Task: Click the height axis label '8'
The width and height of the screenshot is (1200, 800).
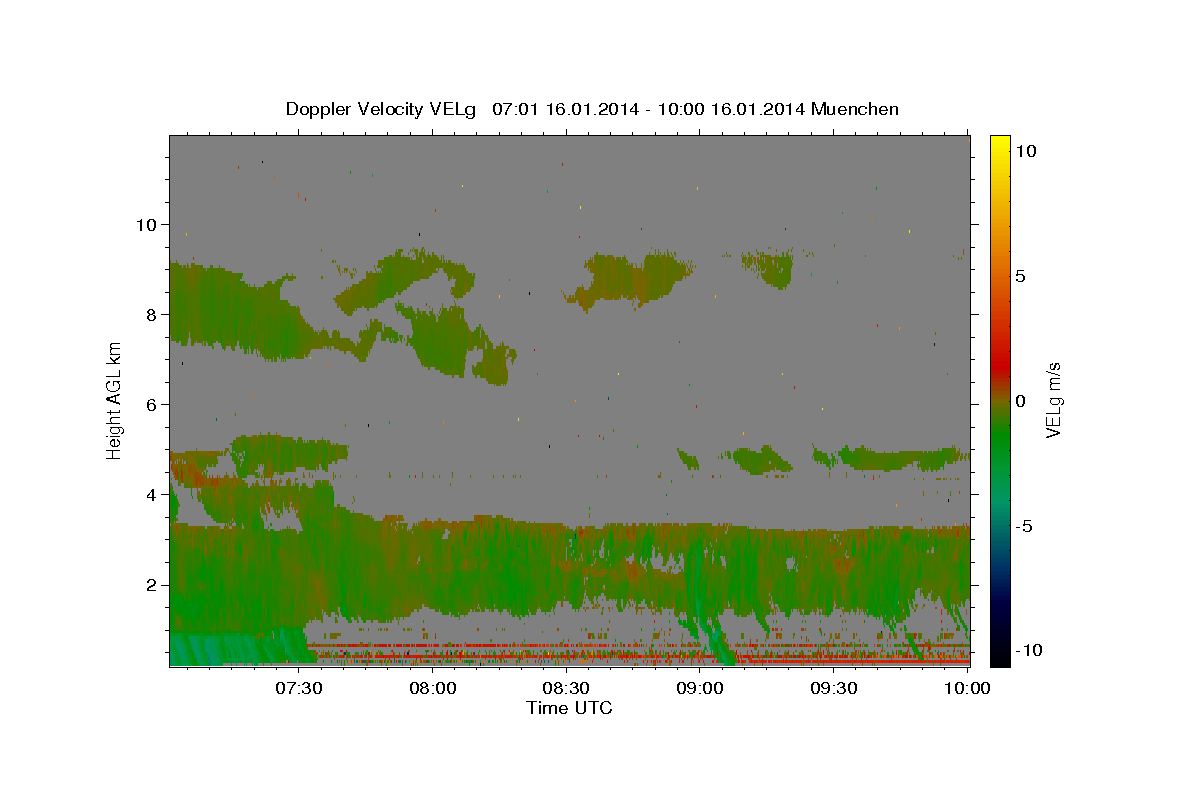Action: click(150, 314)
